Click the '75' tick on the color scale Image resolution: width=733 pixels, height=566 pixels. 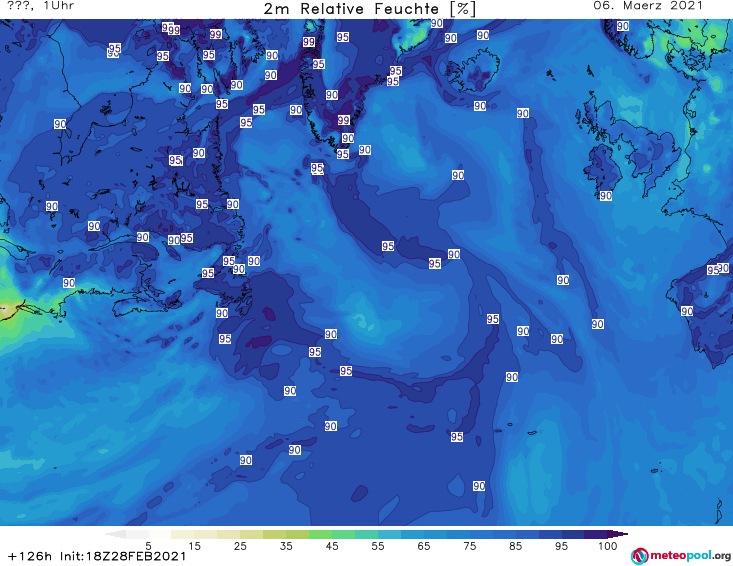pos(469,546)
